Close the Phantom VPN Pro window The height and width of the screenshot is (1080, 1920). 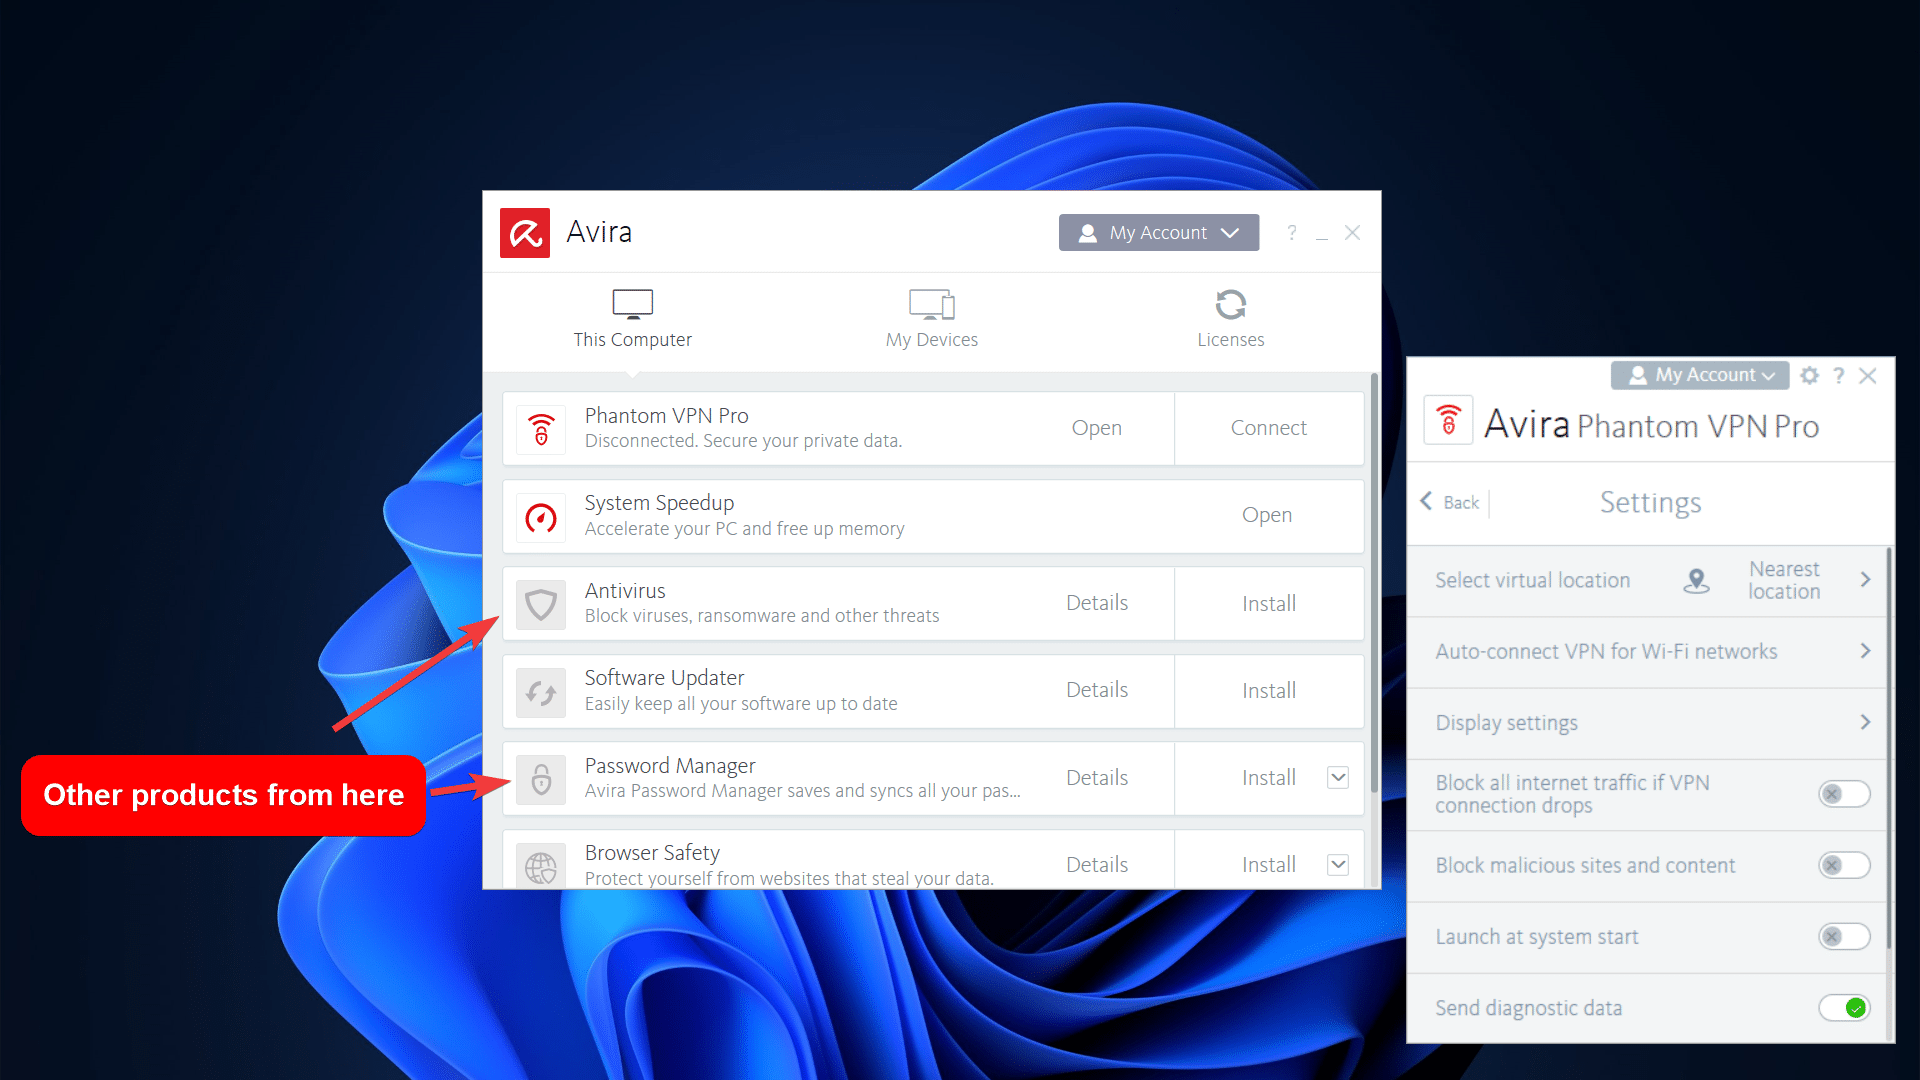click(x=1867, y=375)
